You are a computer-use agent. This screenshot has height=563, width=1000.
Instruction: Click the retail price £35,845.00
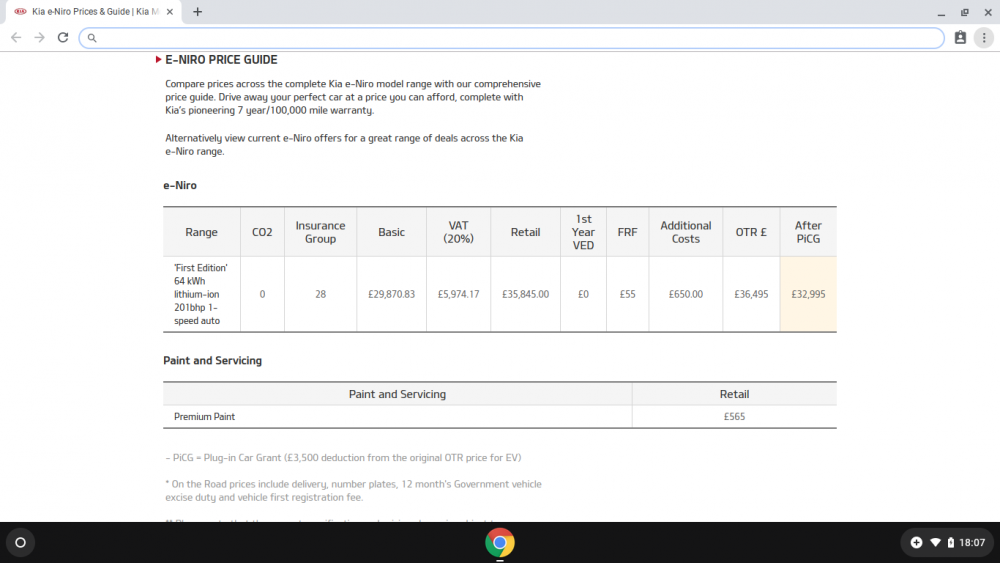[526, 294]
